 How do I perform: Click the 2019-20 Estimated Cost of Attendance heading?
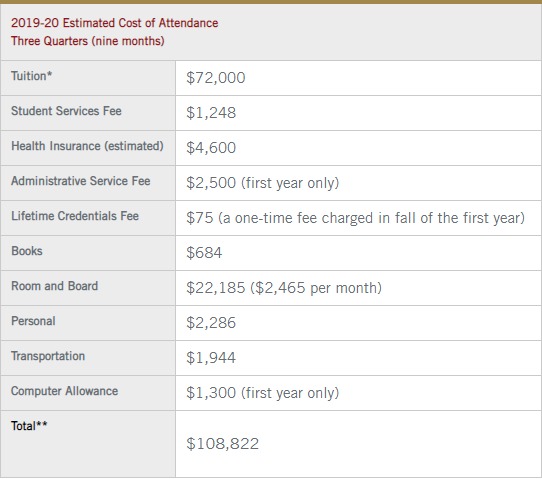(x=114, y=23)
